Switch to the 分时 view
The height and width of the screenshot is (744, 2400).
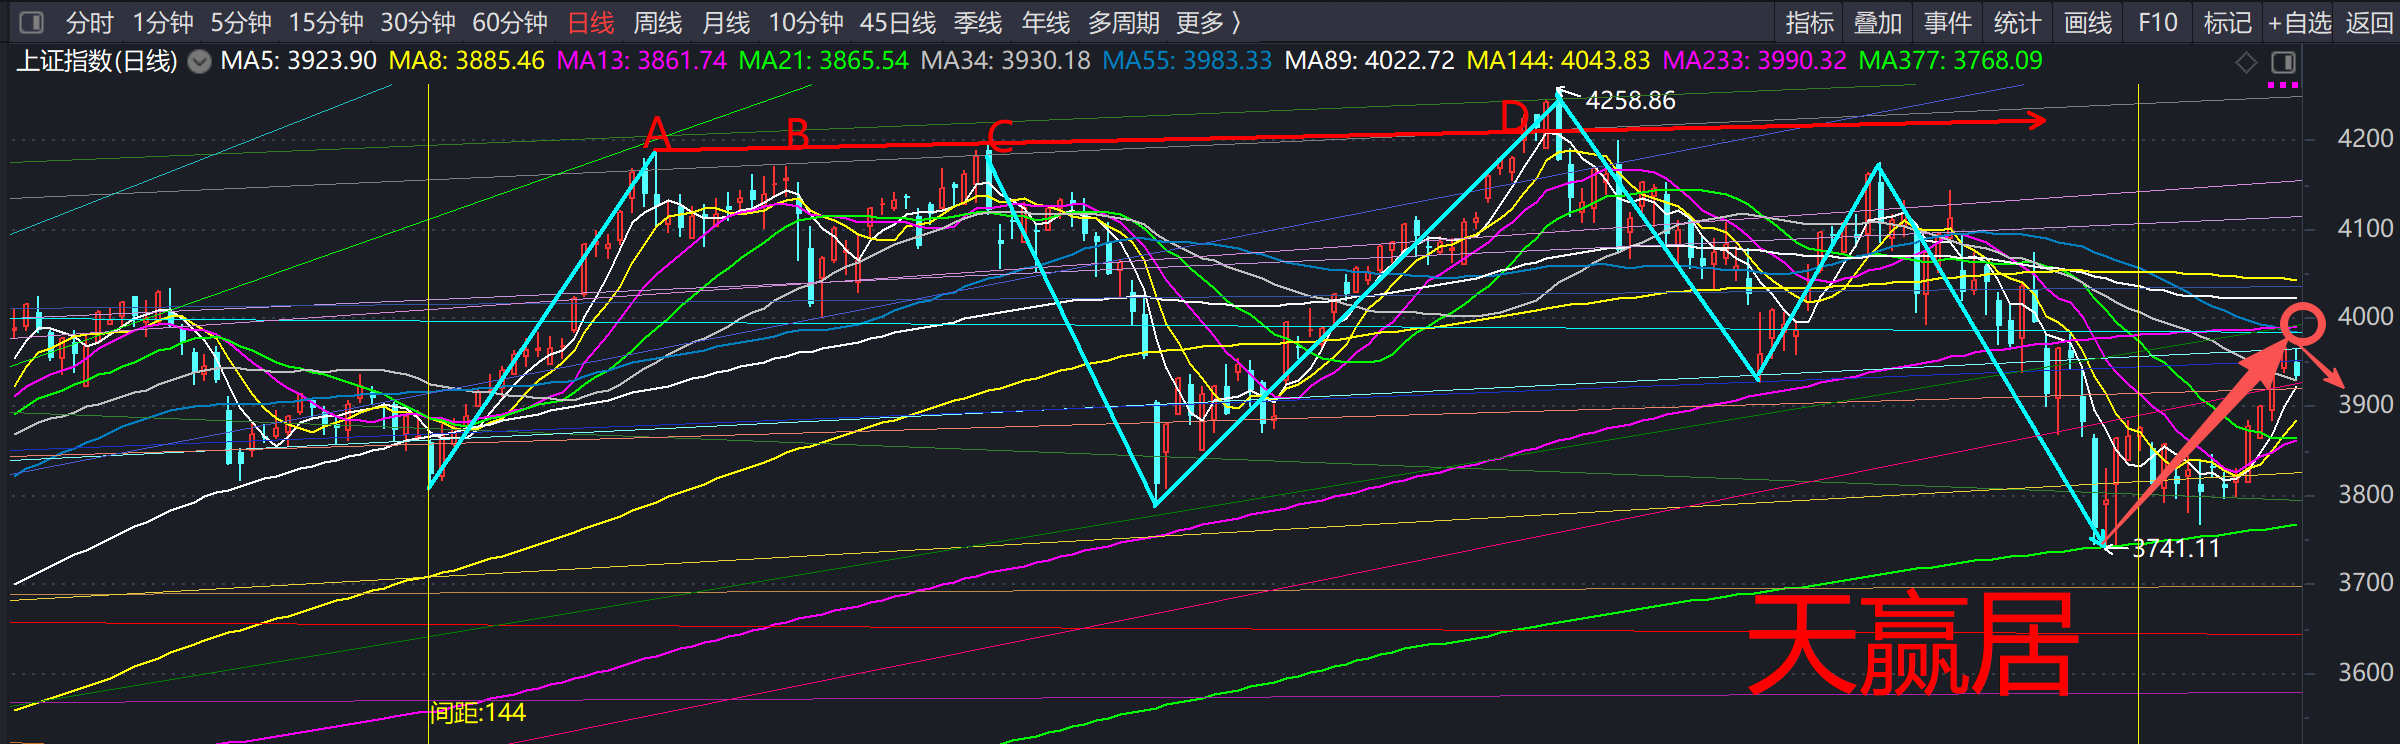coord(90,22)
